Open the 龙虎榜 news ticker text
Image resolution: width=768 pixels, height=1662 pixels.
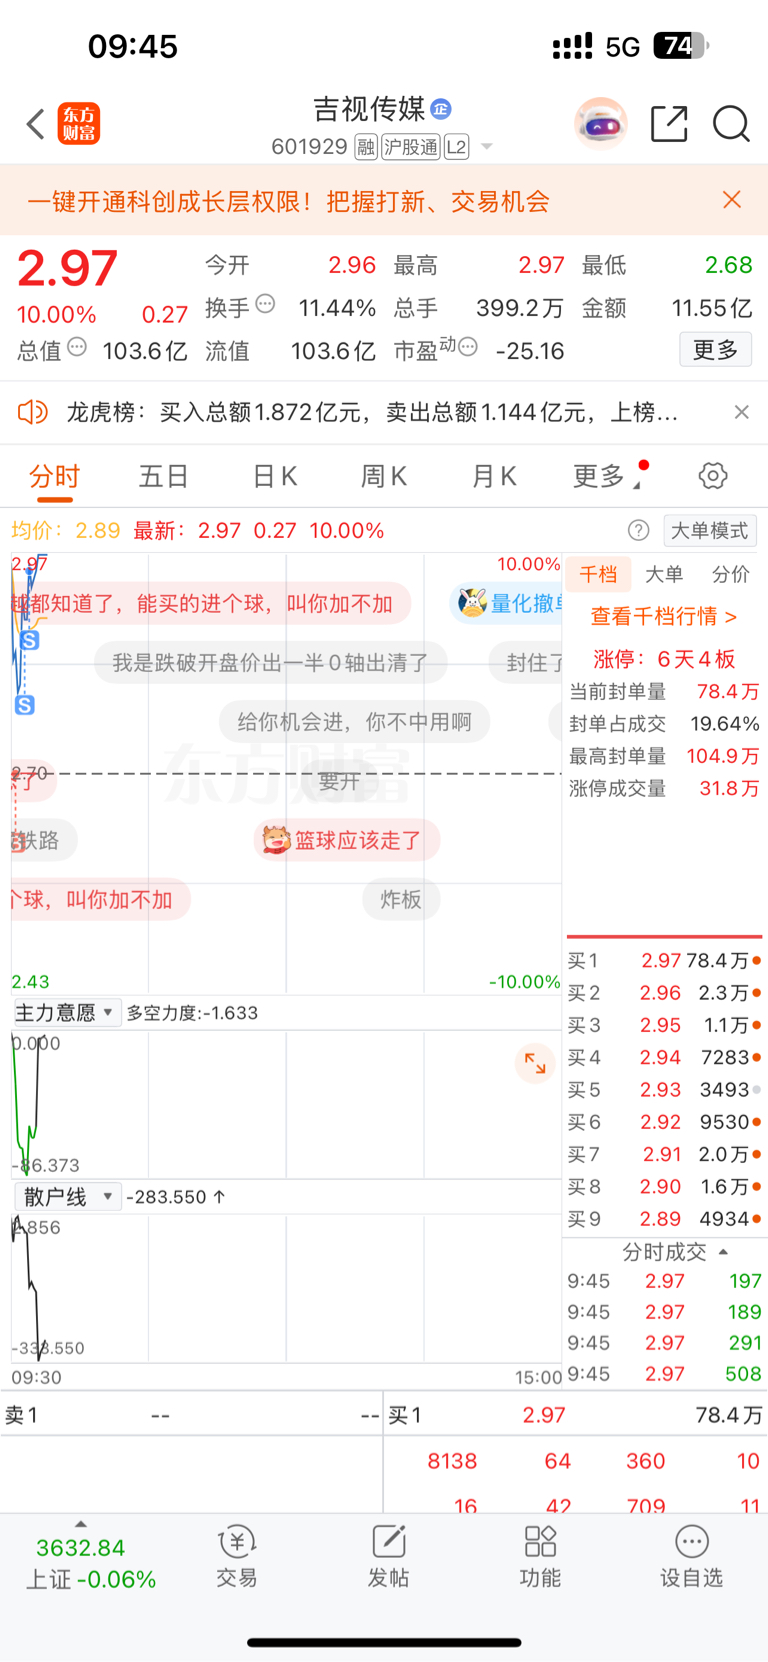click(x=372, y=412)
